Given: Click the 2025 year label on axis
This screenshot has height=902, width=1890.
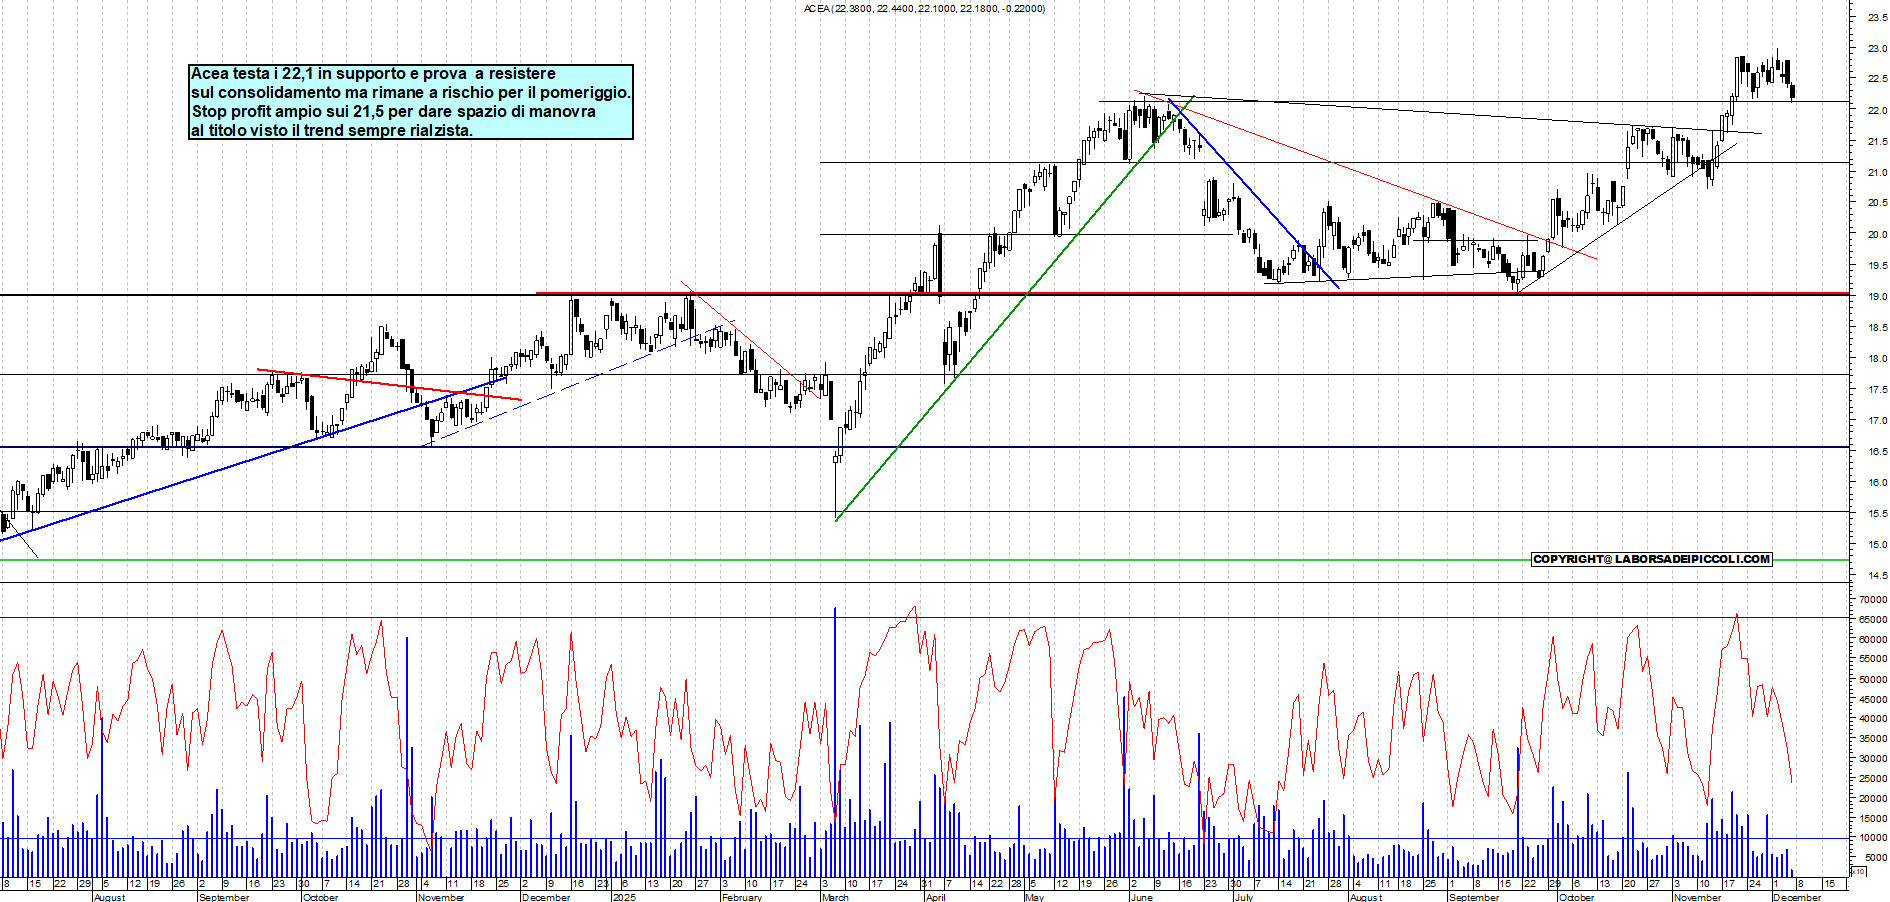Looking at the screenshot, I should pyautogui.click(x=623, y=897).
